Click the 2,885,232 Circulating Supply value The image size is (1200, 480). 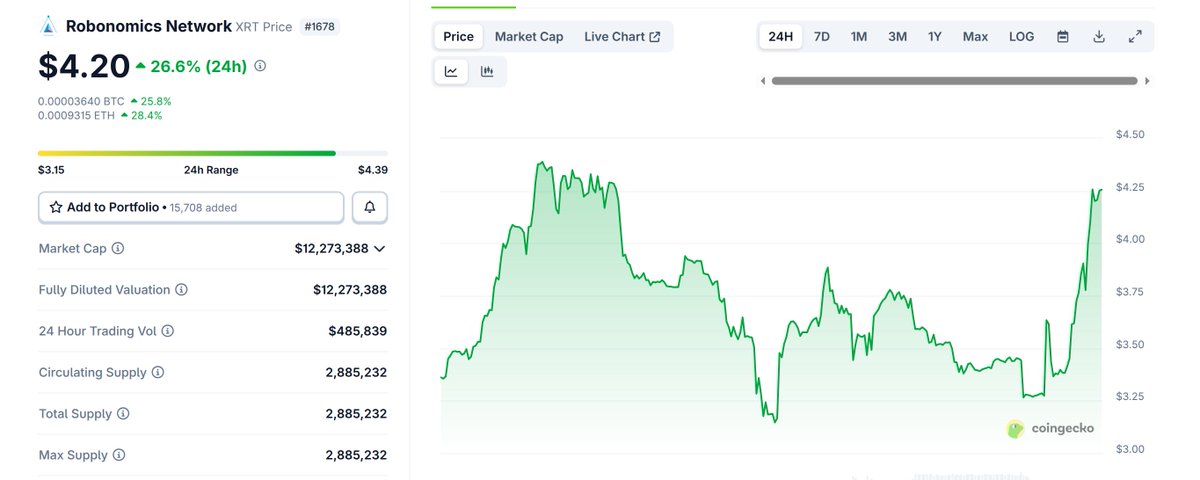click(356, 372)
